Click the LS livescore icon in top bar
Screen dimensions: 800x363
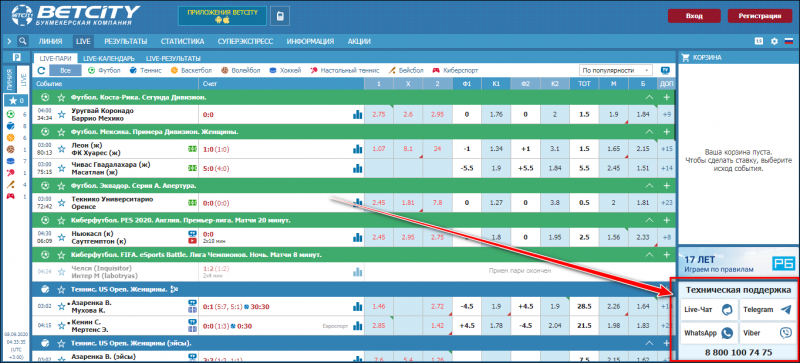click(x=759, y=41)
